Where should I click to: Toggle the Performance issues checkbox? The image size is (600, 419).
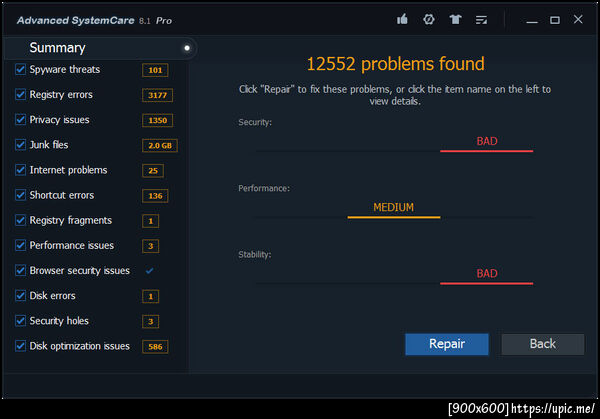(20, 245)
